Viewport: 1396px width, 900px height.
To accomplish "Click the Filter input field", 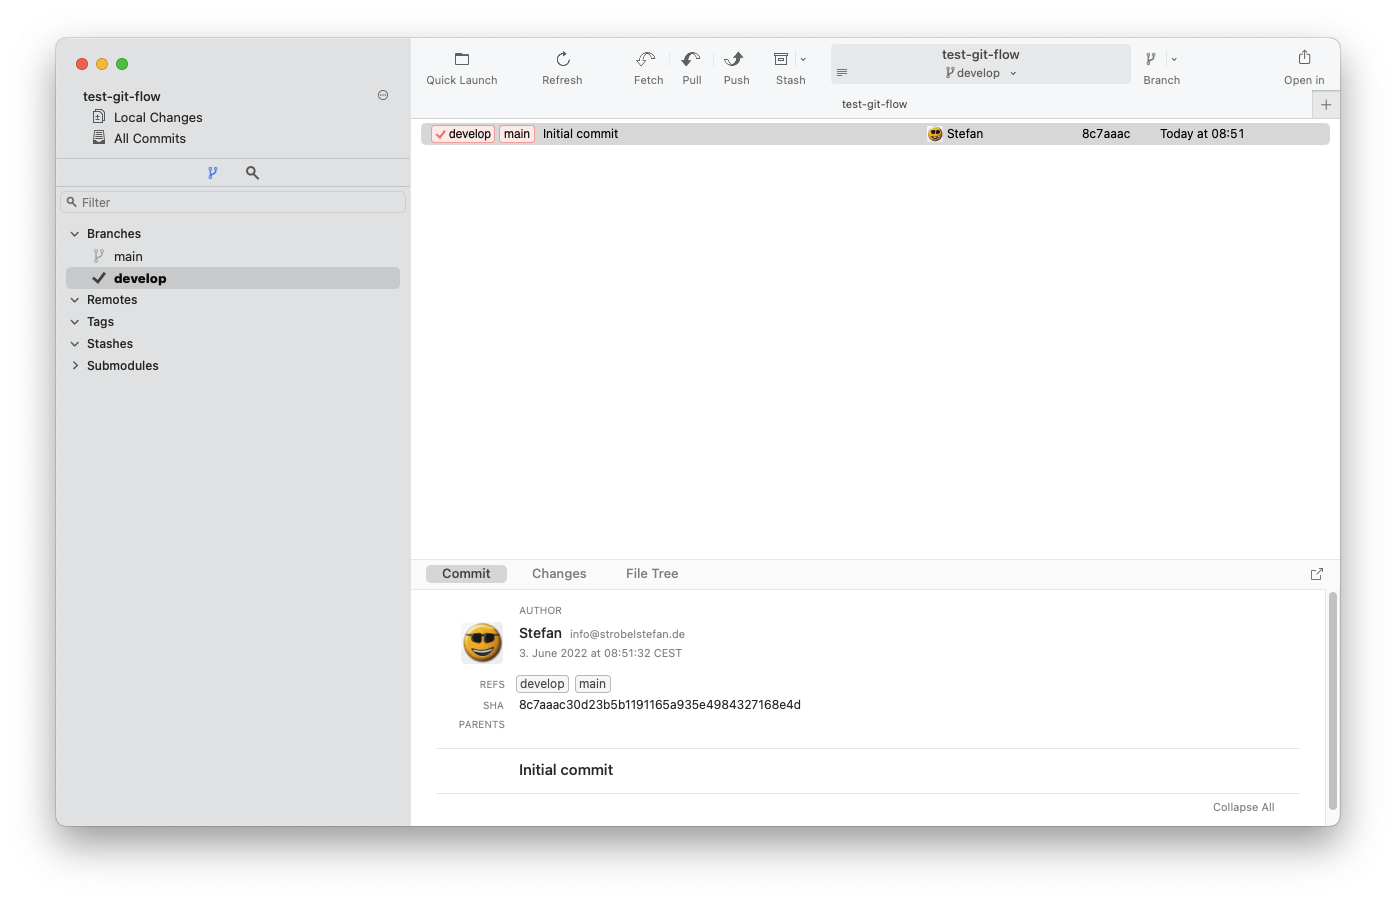I will tap(233, 202).
